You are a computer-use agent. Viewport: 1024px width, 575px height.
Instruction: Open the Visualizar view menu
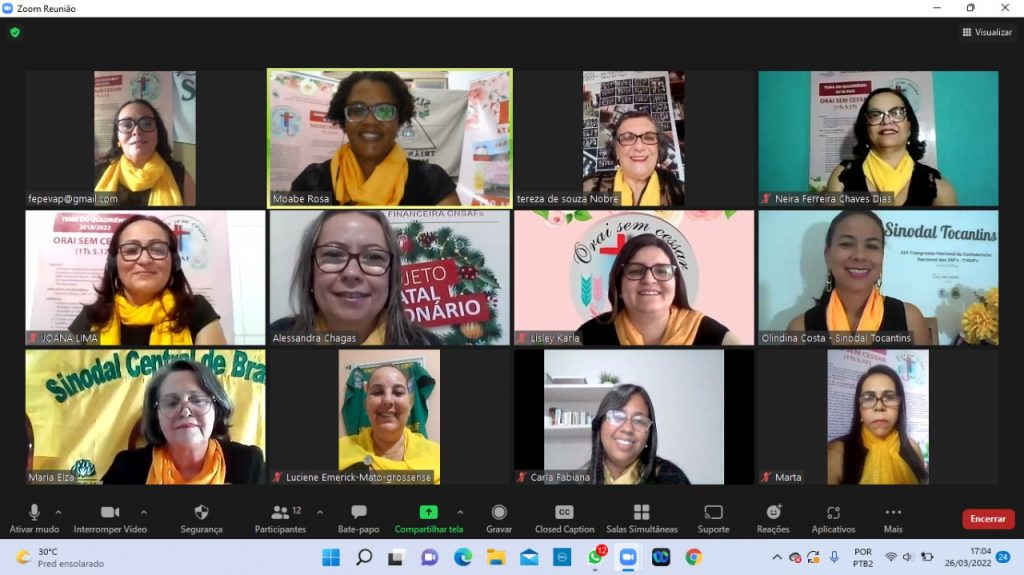click(x=987, y=32)
